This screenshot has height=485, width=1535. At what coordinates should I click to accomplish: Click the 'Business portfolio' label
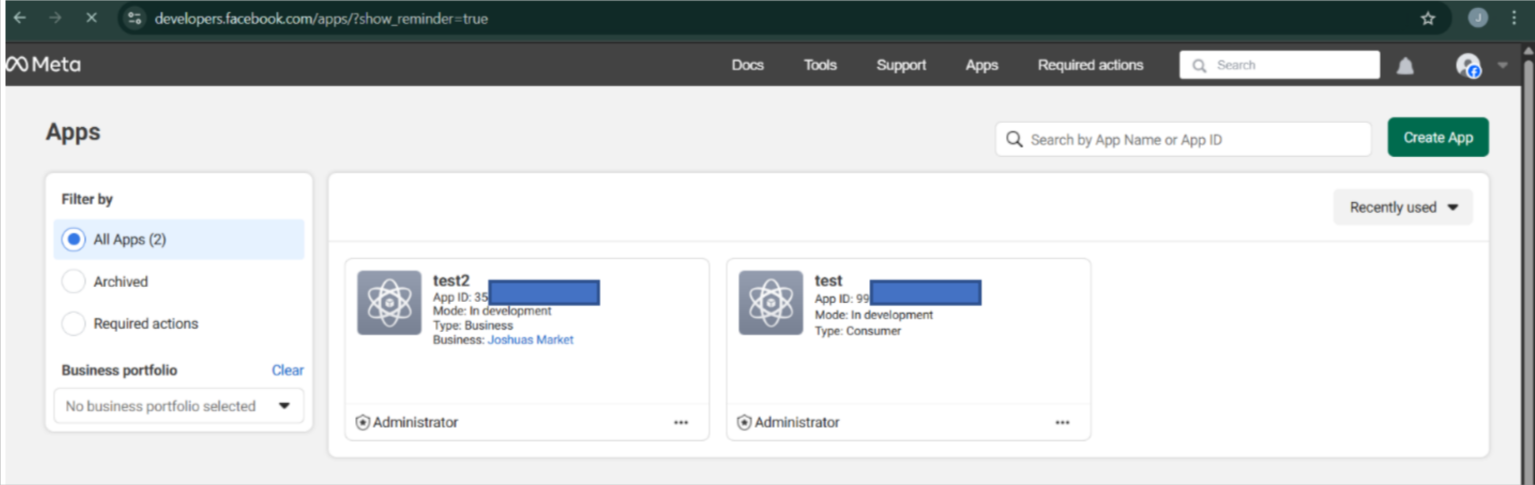(x=119, y=370)
